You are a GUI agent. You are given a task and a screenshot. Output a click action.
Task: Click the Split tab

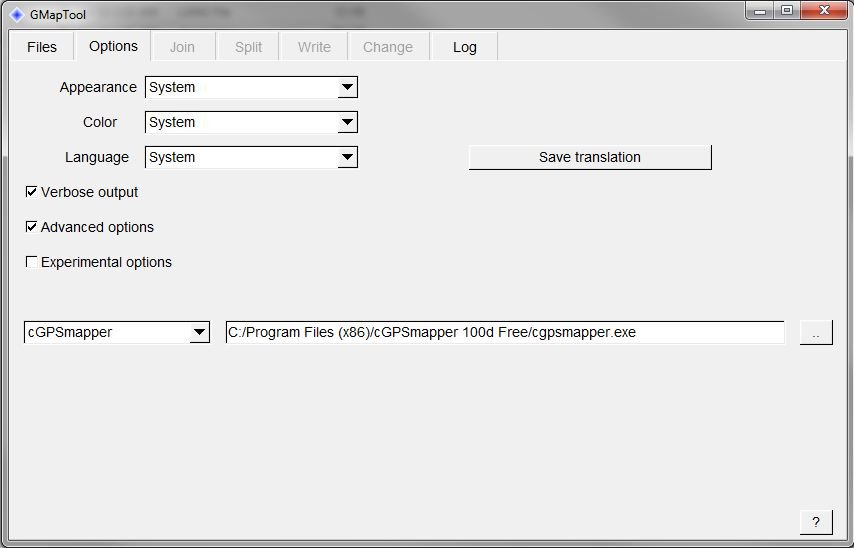click(248, 47)
